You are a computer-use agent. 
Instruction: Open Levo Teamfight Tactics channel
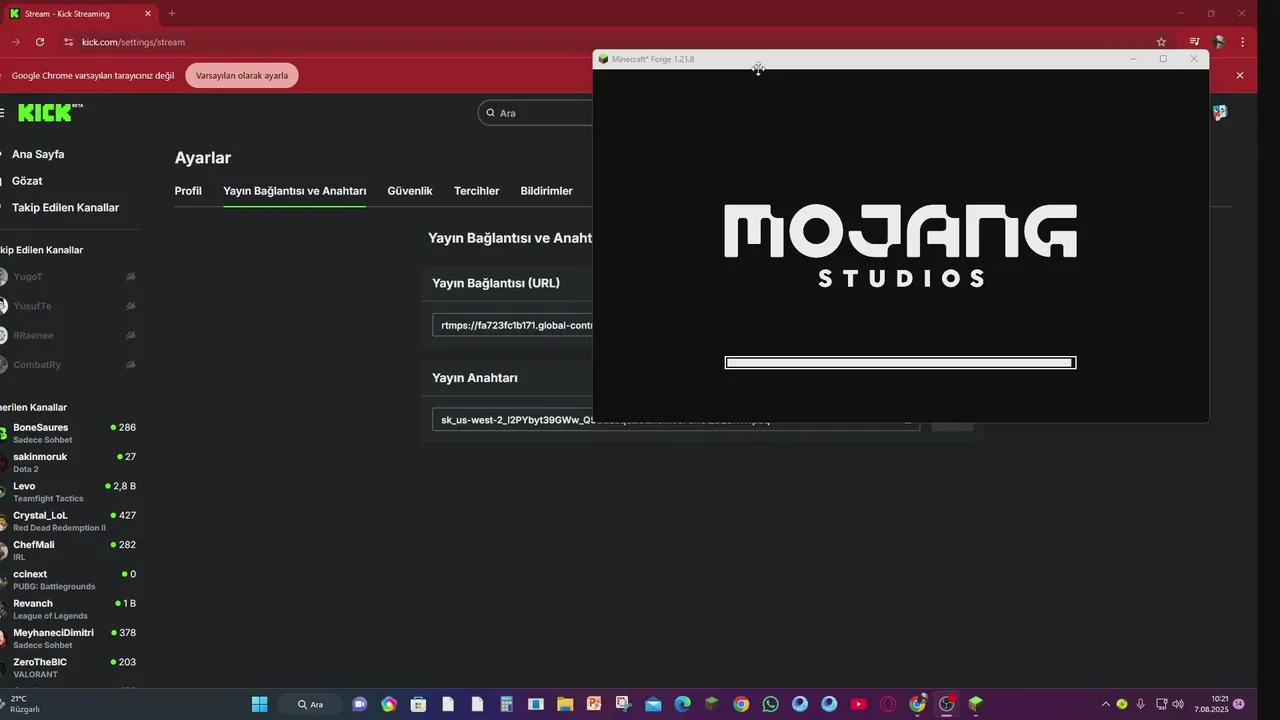(68, 491)
